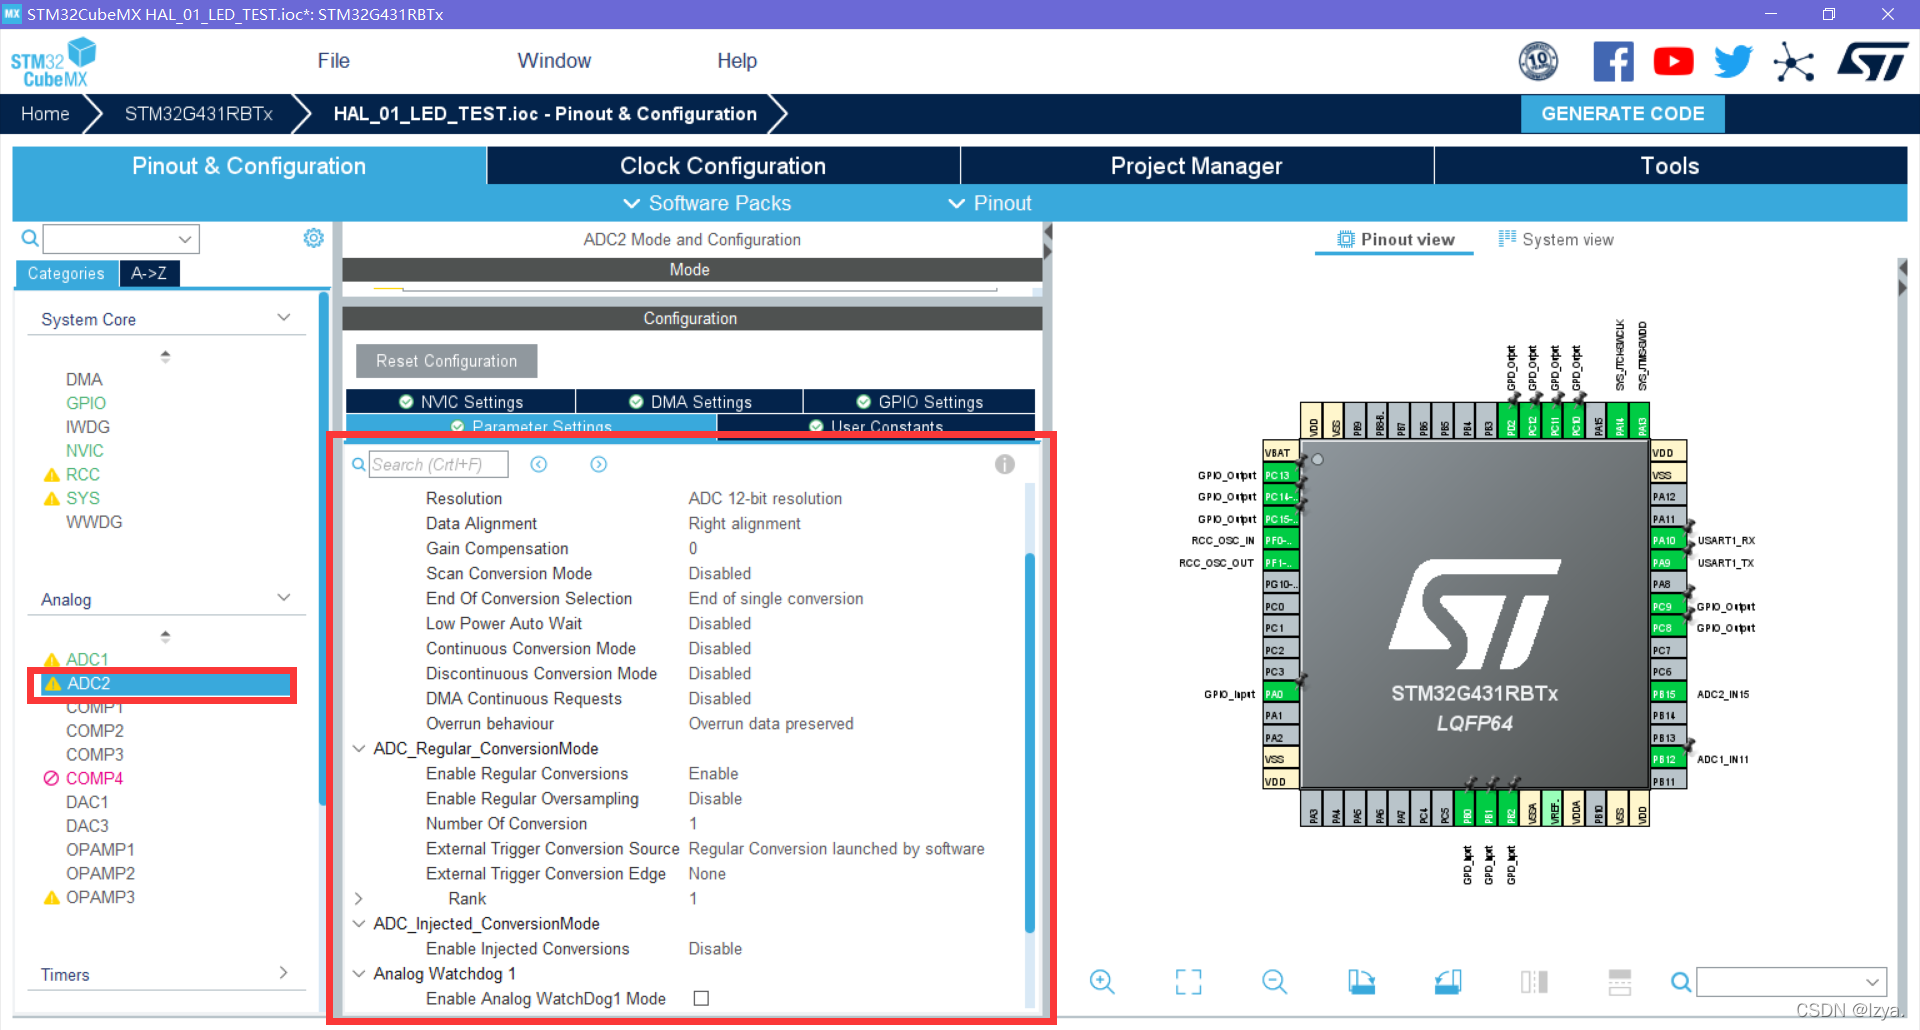Viewport: 1920px width, 1030px height.
Task: Open the Pinout dropdown menu
Action: tap(989, 203)
